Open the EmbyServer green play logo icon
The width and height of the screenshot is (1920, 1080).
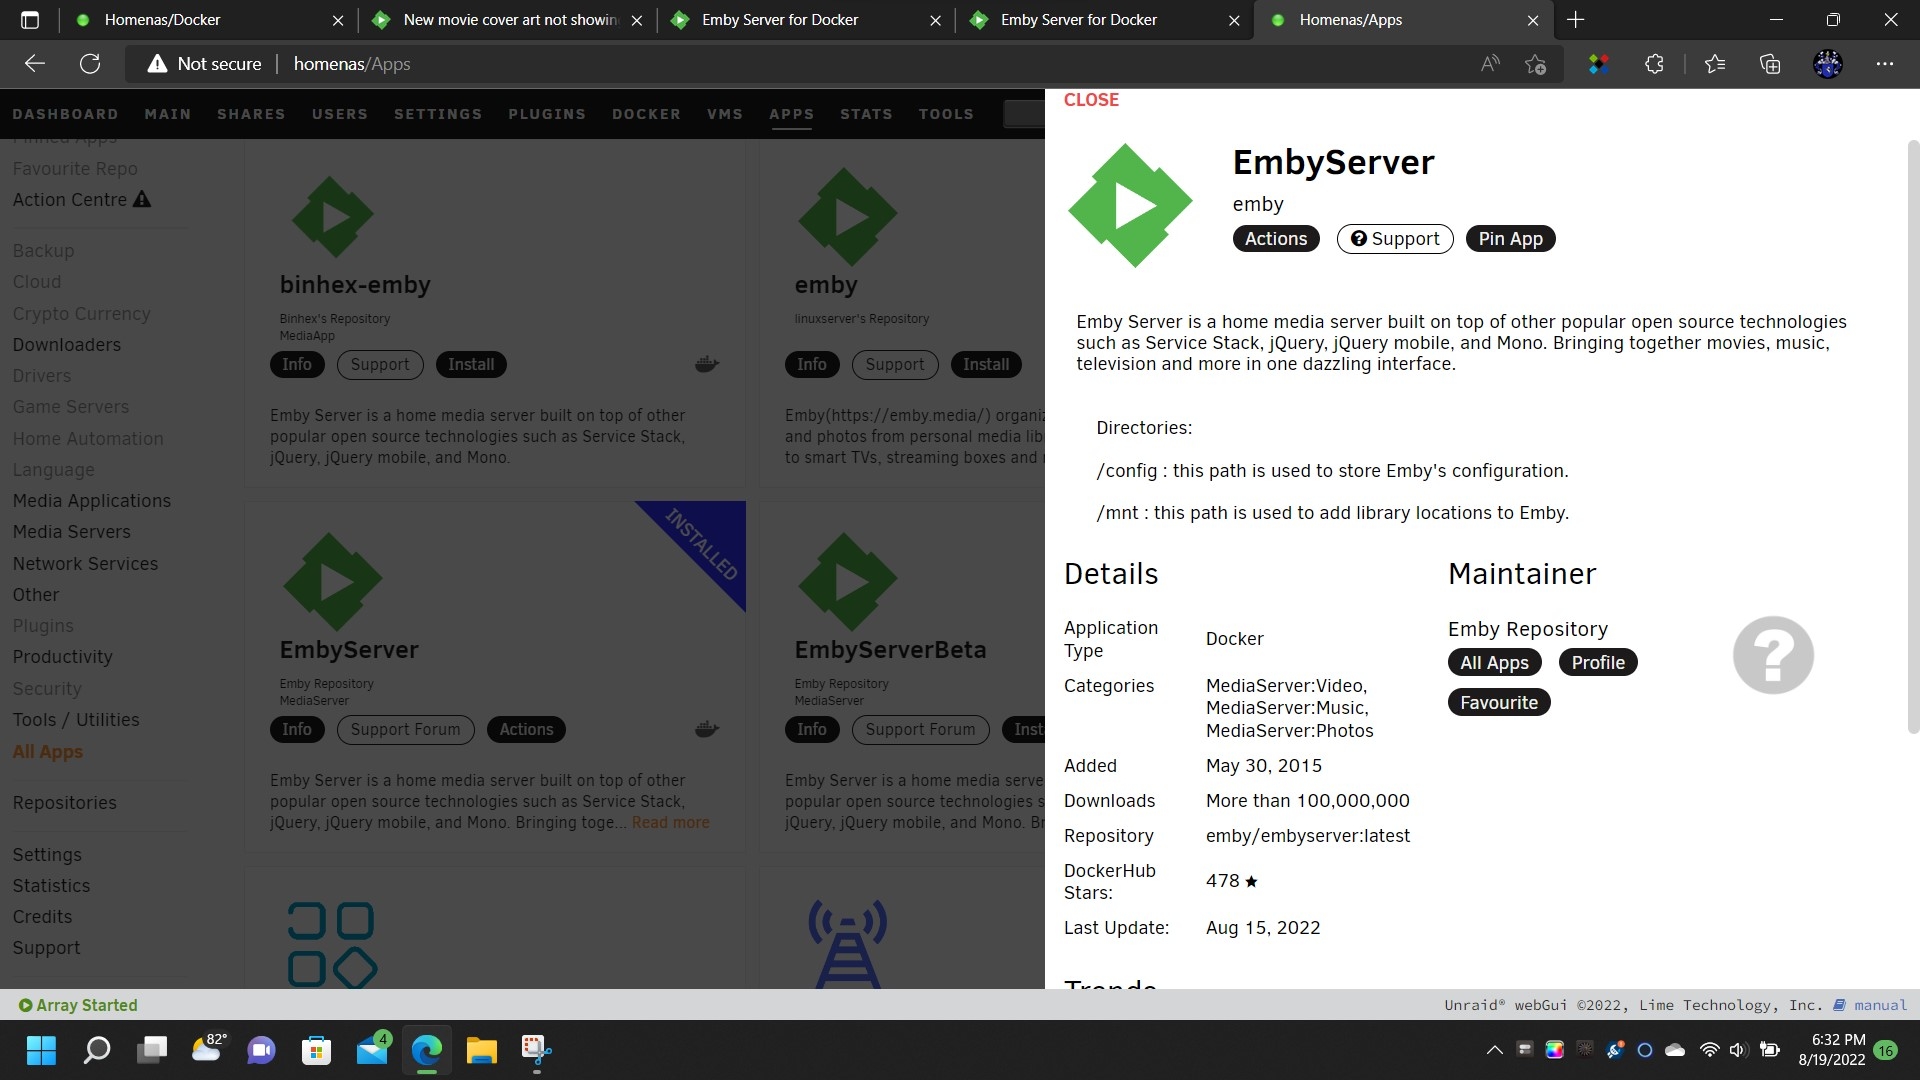pos(1130,205)
